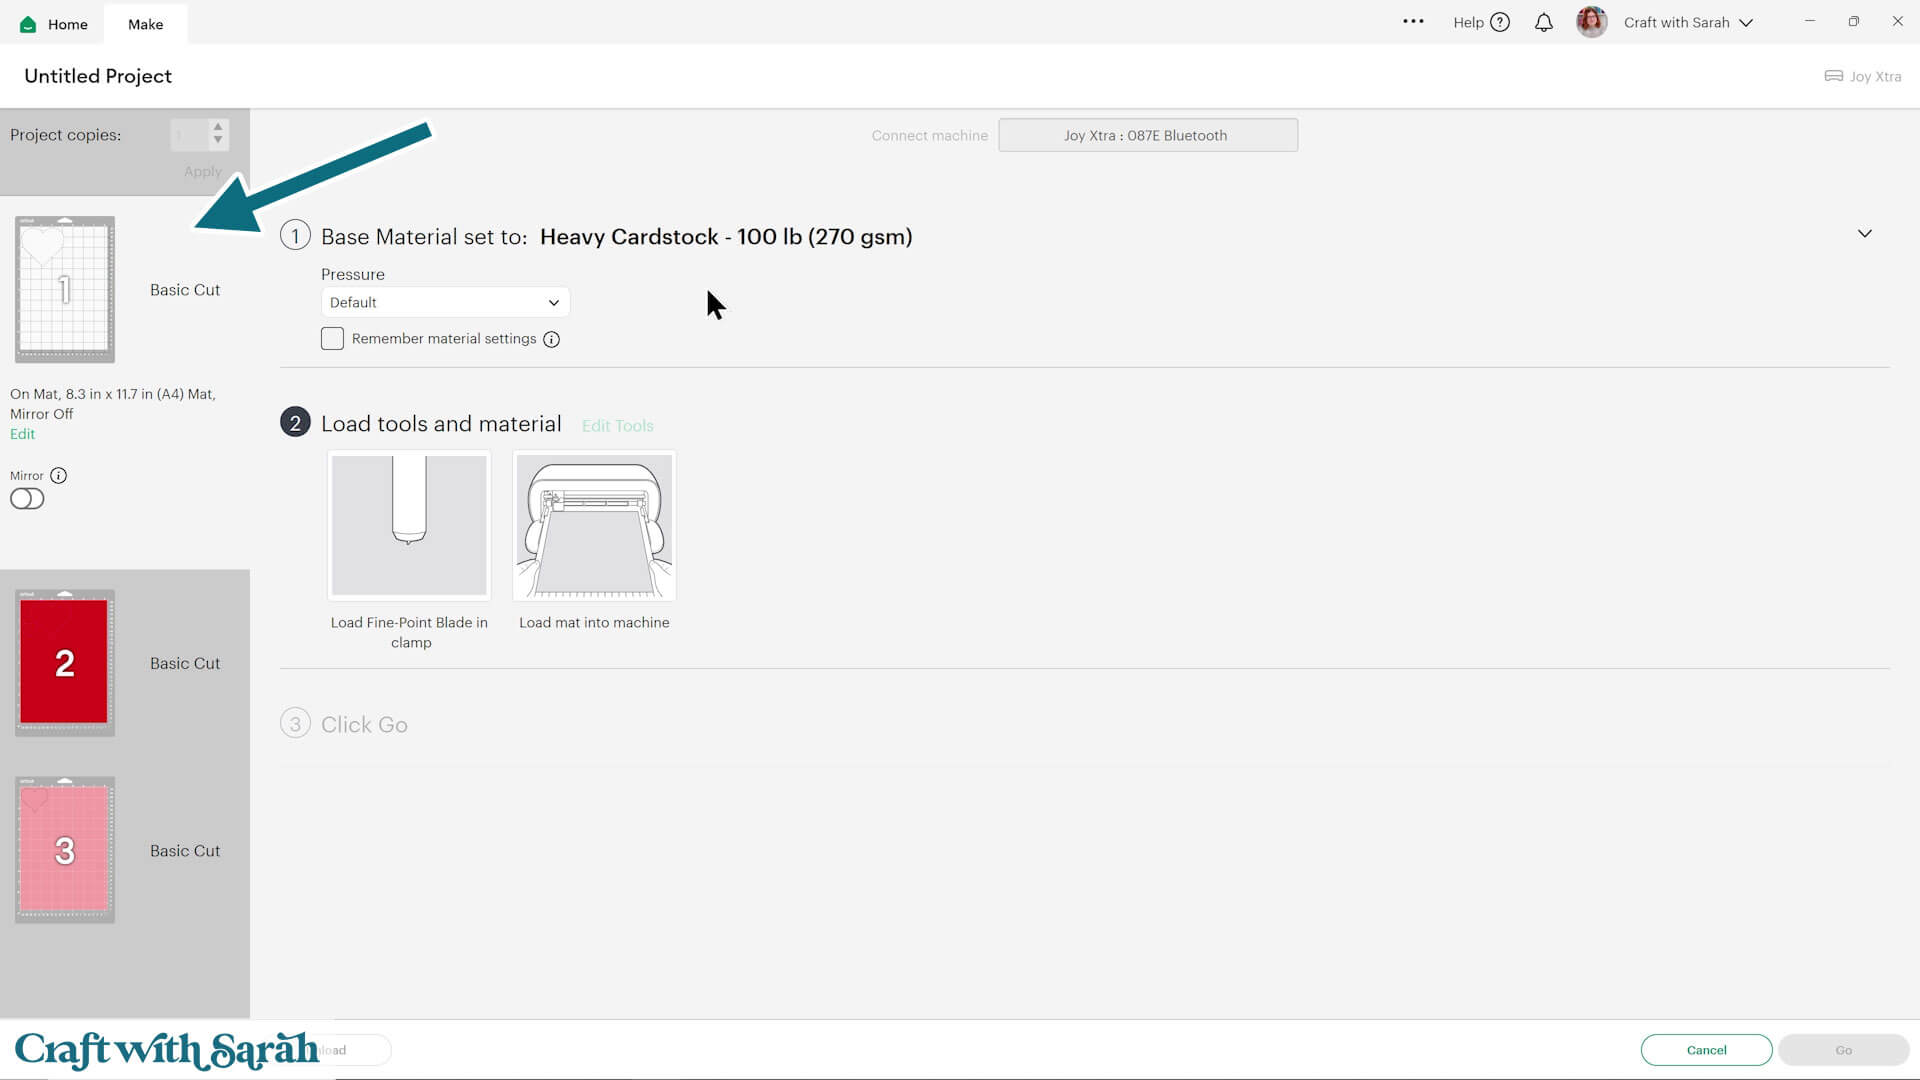The height and width of the screenshot is (1080, 1920).
Task: Open the three-dots more options menu
Action: point(1413,22)
